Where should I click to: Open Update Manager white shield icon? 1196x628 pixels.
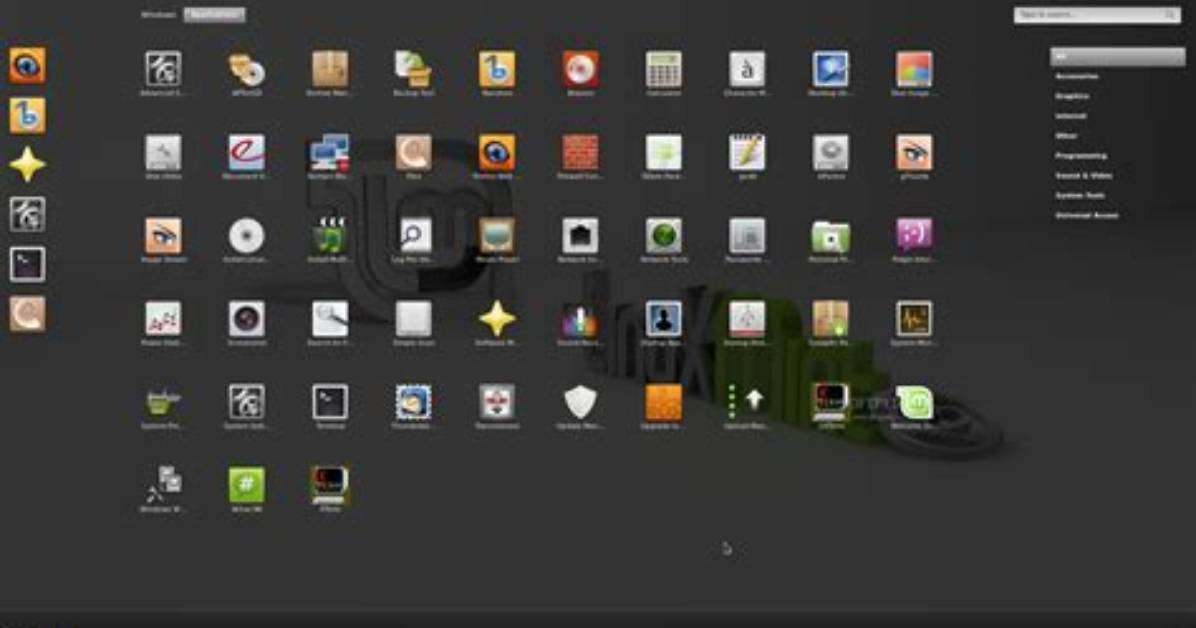[x=580, y=402]
